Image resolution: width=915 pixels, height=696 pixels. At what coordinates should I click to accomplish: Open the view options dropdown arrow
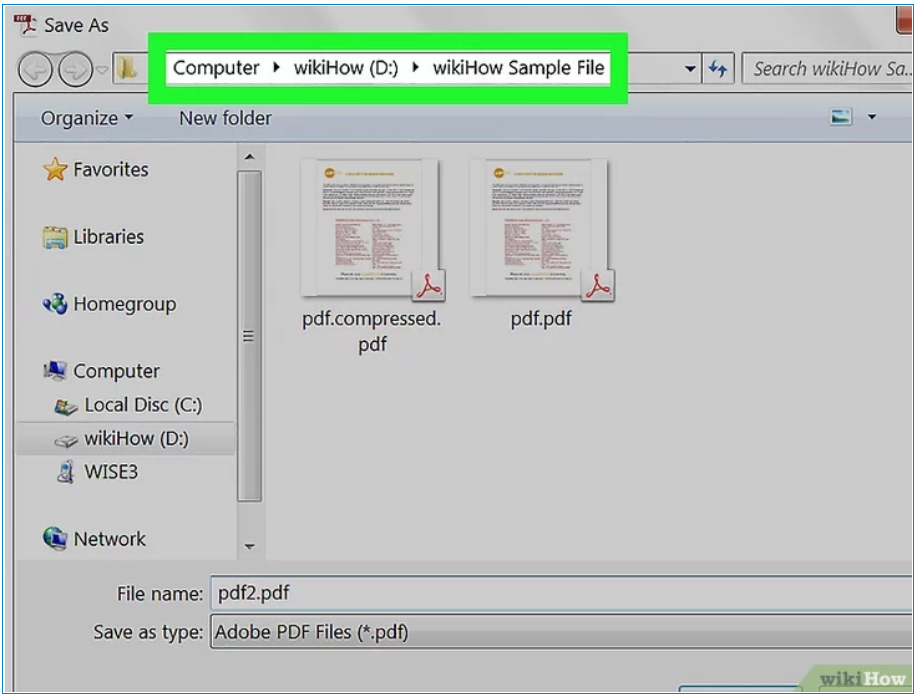point(872,117)
